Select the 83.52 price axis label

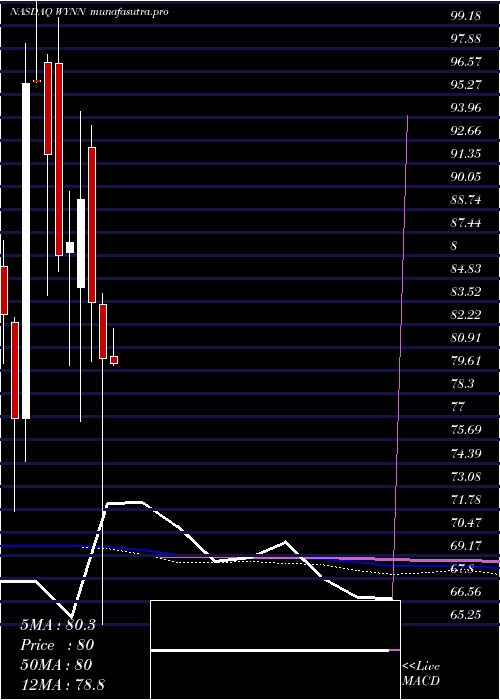click(465, 292)
